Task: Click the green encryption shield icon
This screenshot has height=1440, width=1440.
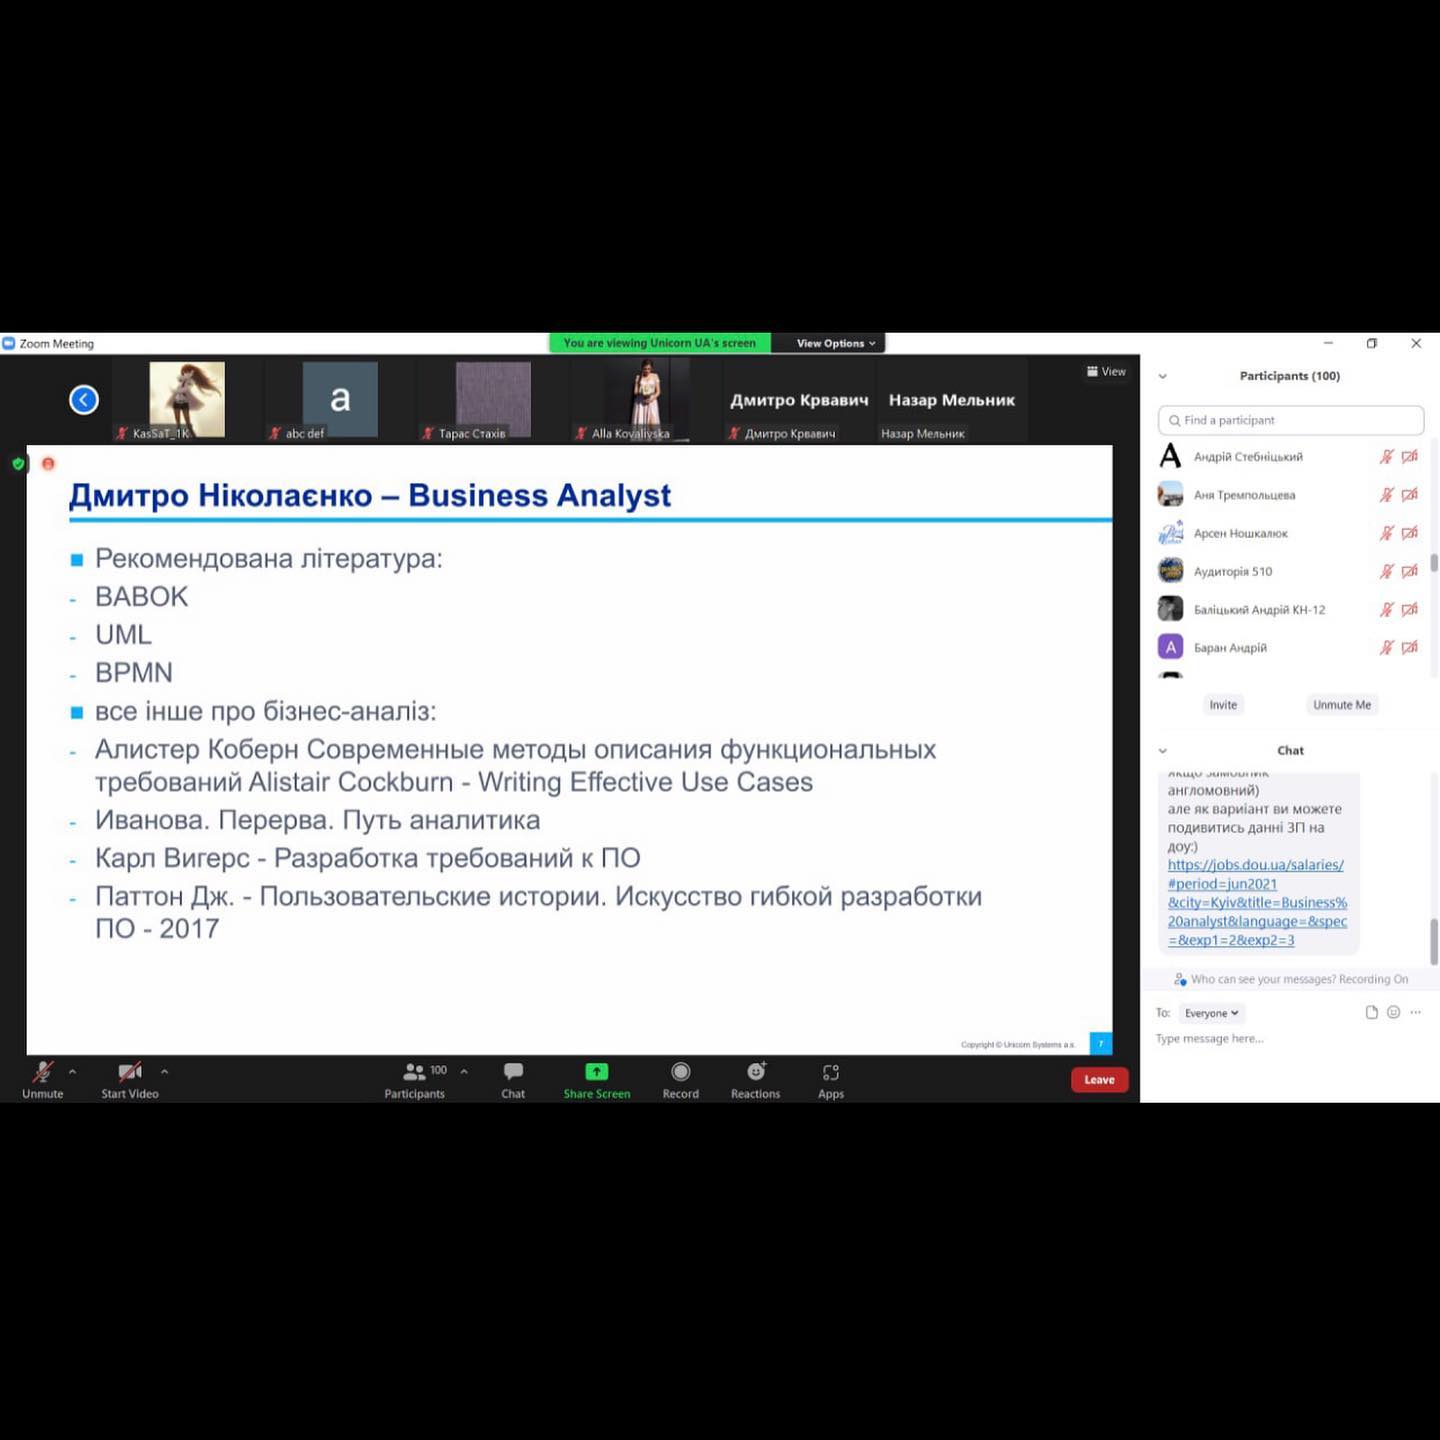Action: 18,464
